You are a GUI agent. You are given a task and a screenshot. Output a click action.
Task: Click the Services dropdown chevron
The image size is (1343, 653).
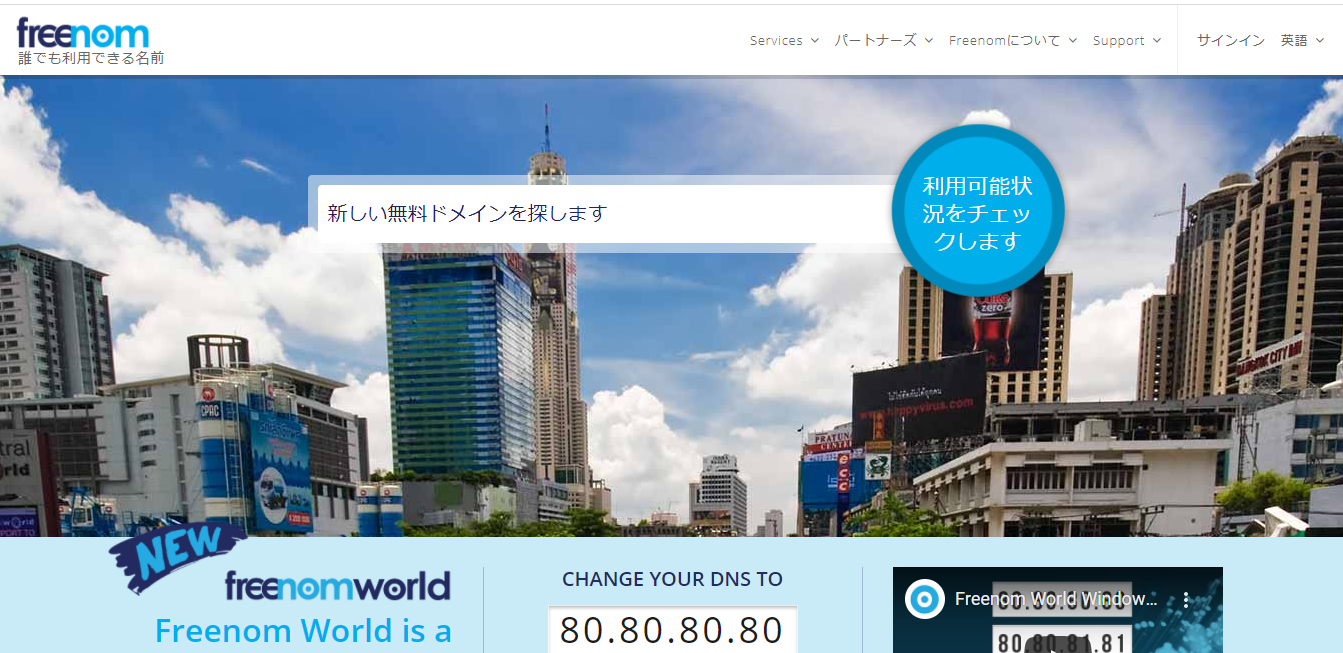814,41
